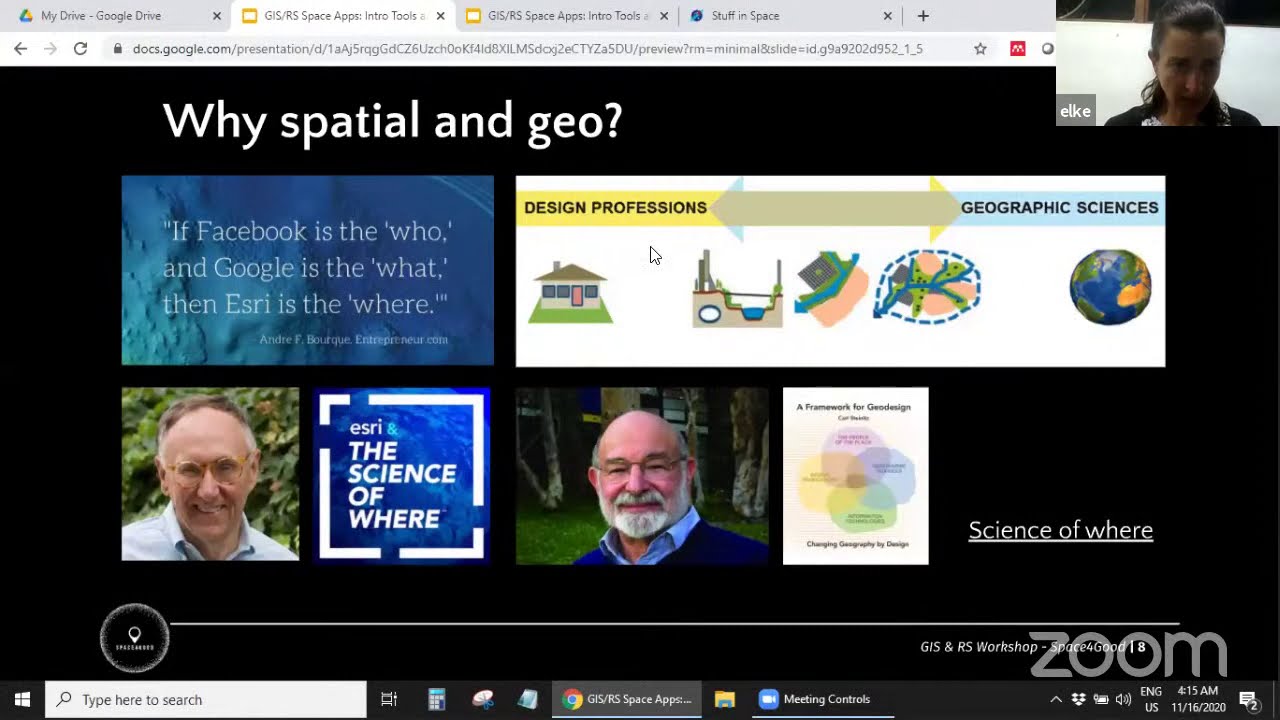Click elke's webcam video thumbnail
The height and width of the screenshot is (720, 1280).
[1168, 63]
